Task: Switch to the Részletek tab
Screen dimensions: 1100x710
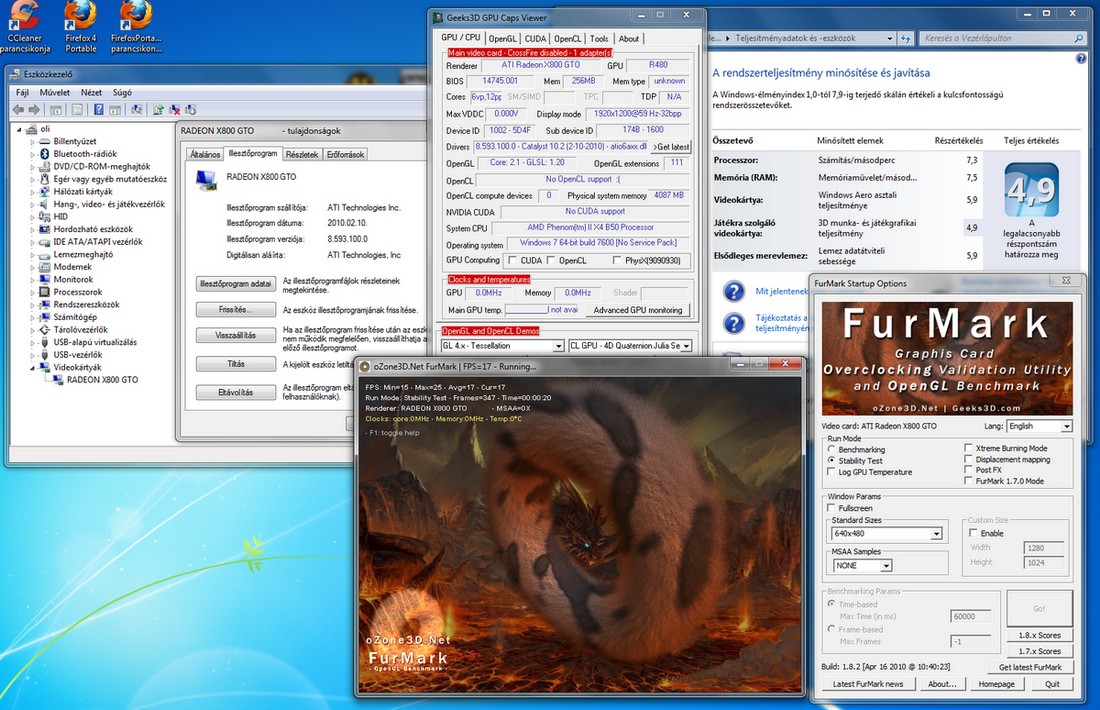Action: 302,154
